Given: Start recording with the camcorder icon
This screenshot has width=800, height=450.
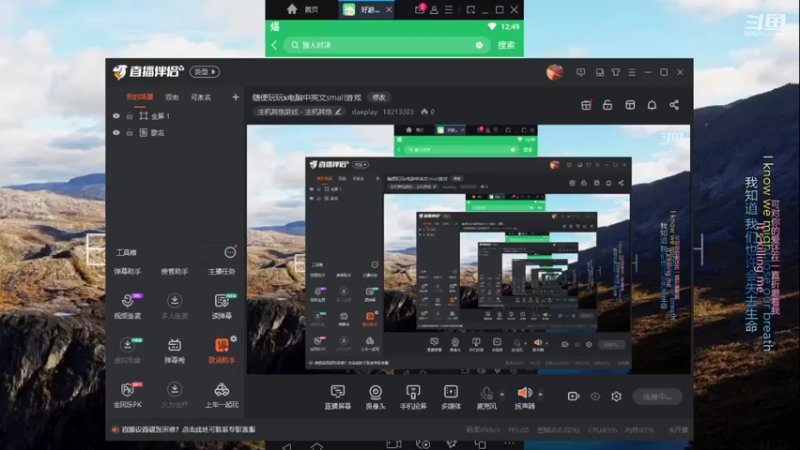Looking at the screenshot, I should click(573, 396).
